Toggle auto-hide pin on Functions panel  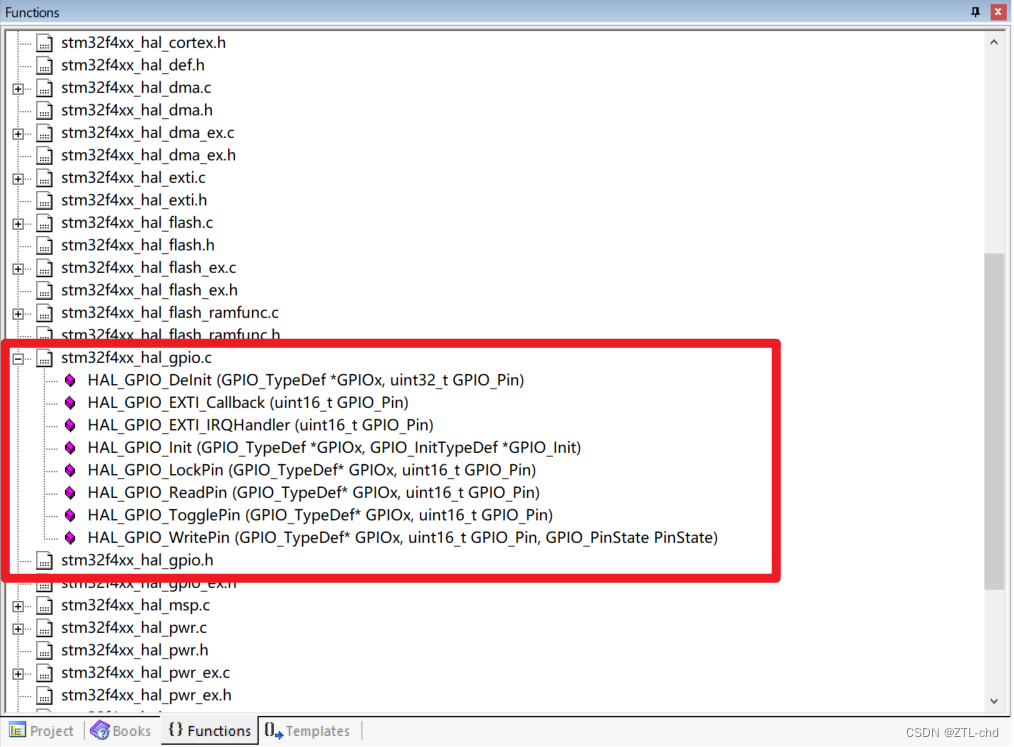[x=975, y=12]
